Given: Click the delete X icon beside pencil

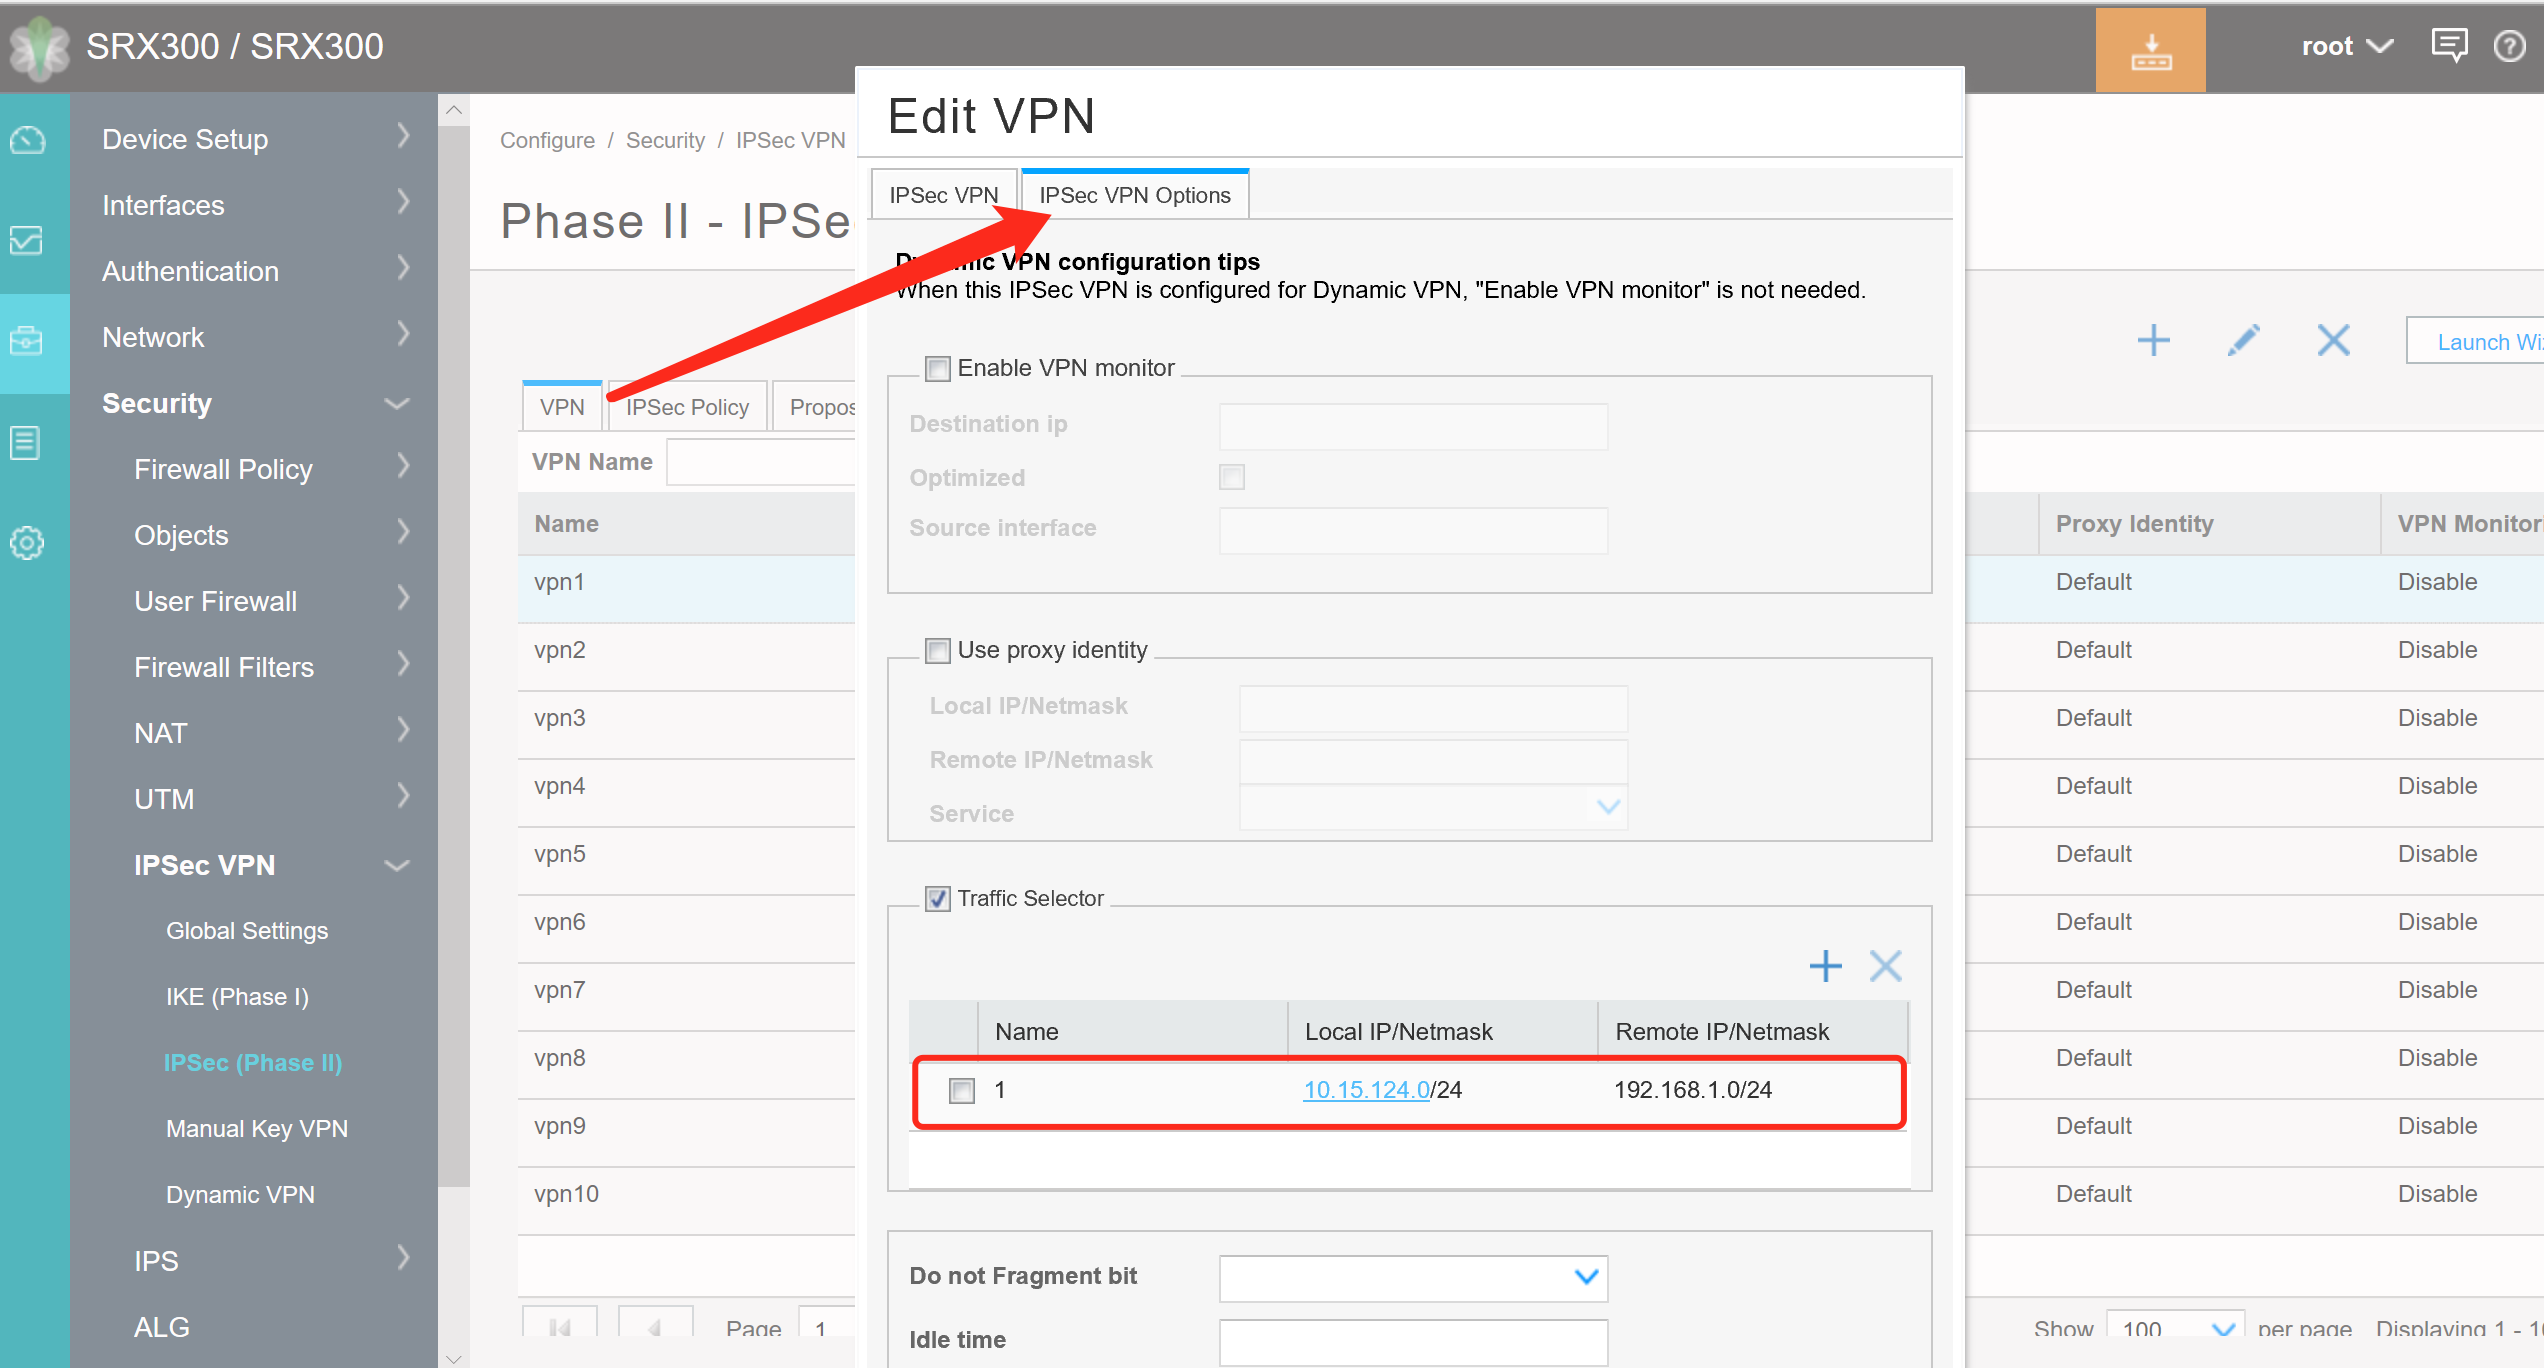Looking at the screenshot, I should (x=2333, y=341).
